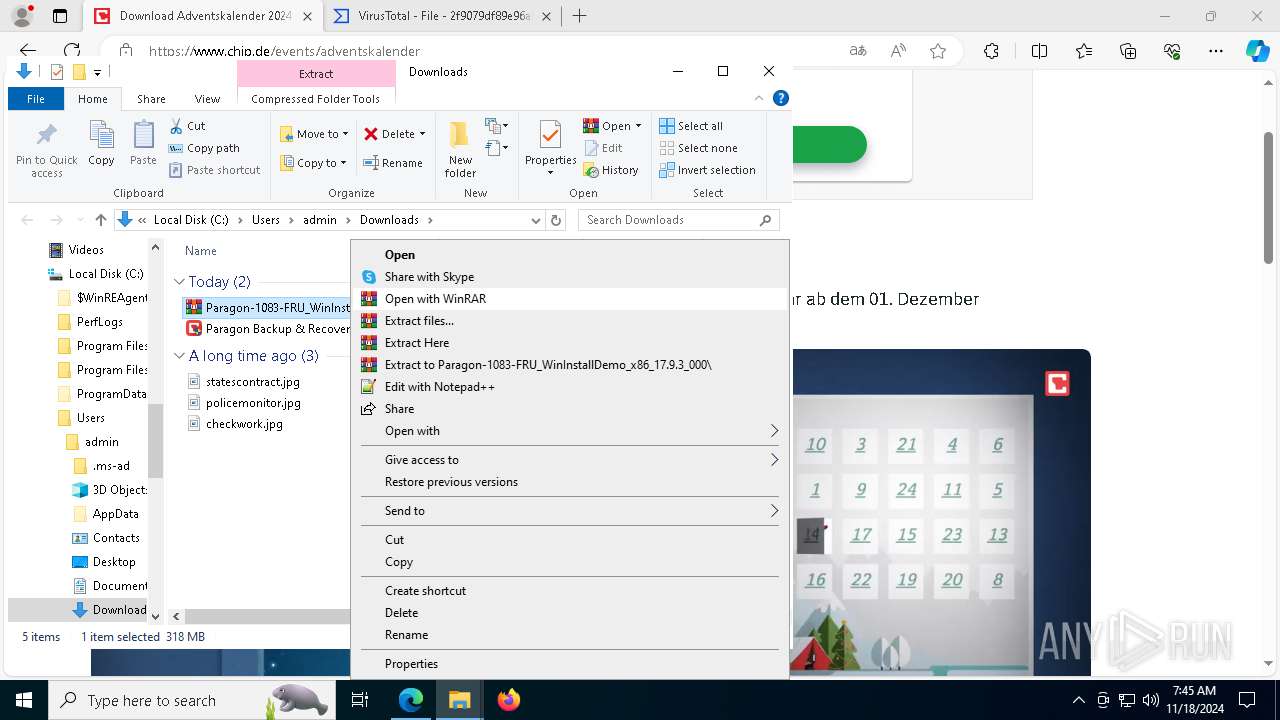Collapse the Today (2) group
The height and width of the screenshot is (720, 1280).
click(180, 282)
